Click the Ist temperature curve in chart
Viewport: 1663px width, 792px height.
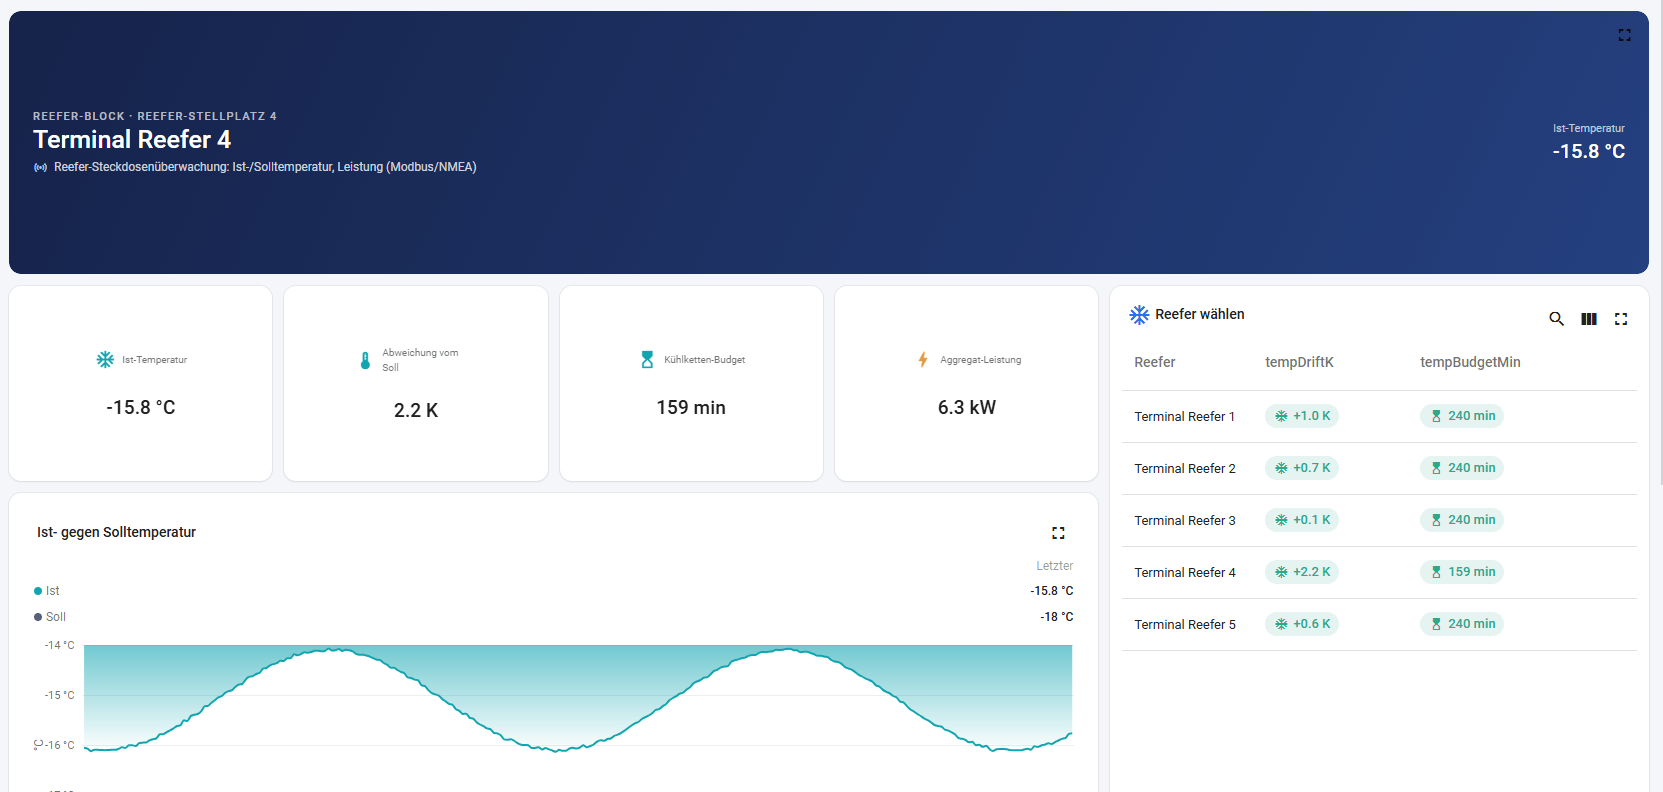(x=578, y=698)
